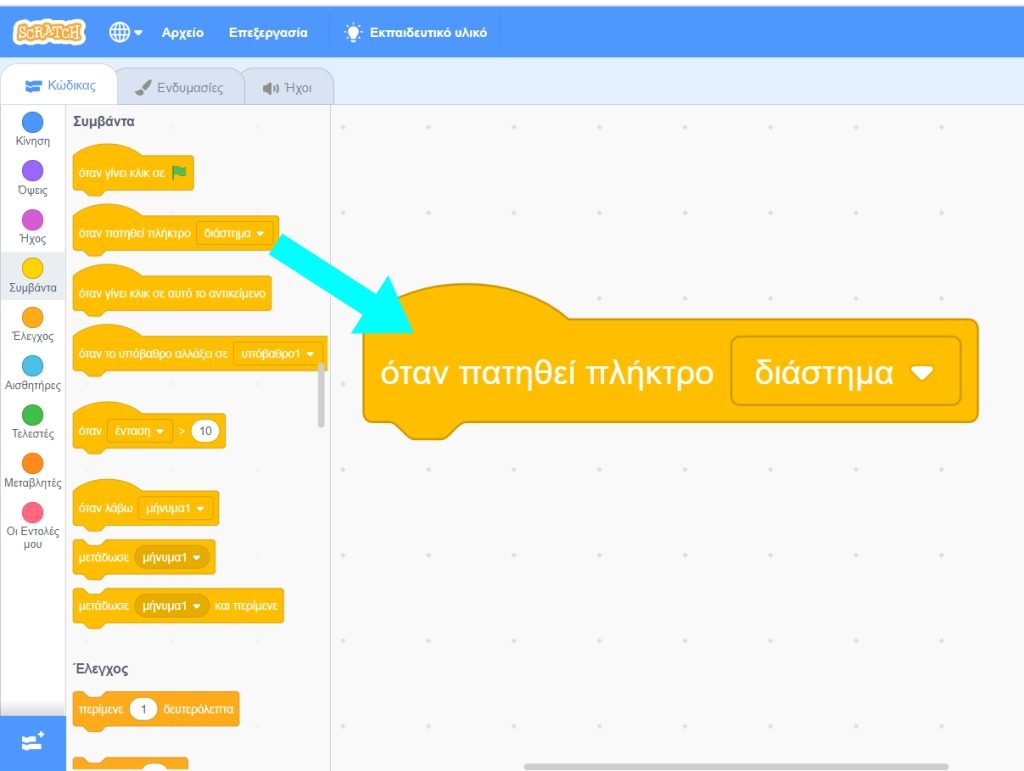Viewport: 1024px width, 771px height.
Task: Open Εκπαιδευτικό υλικό tutorials
Action: 415,33
